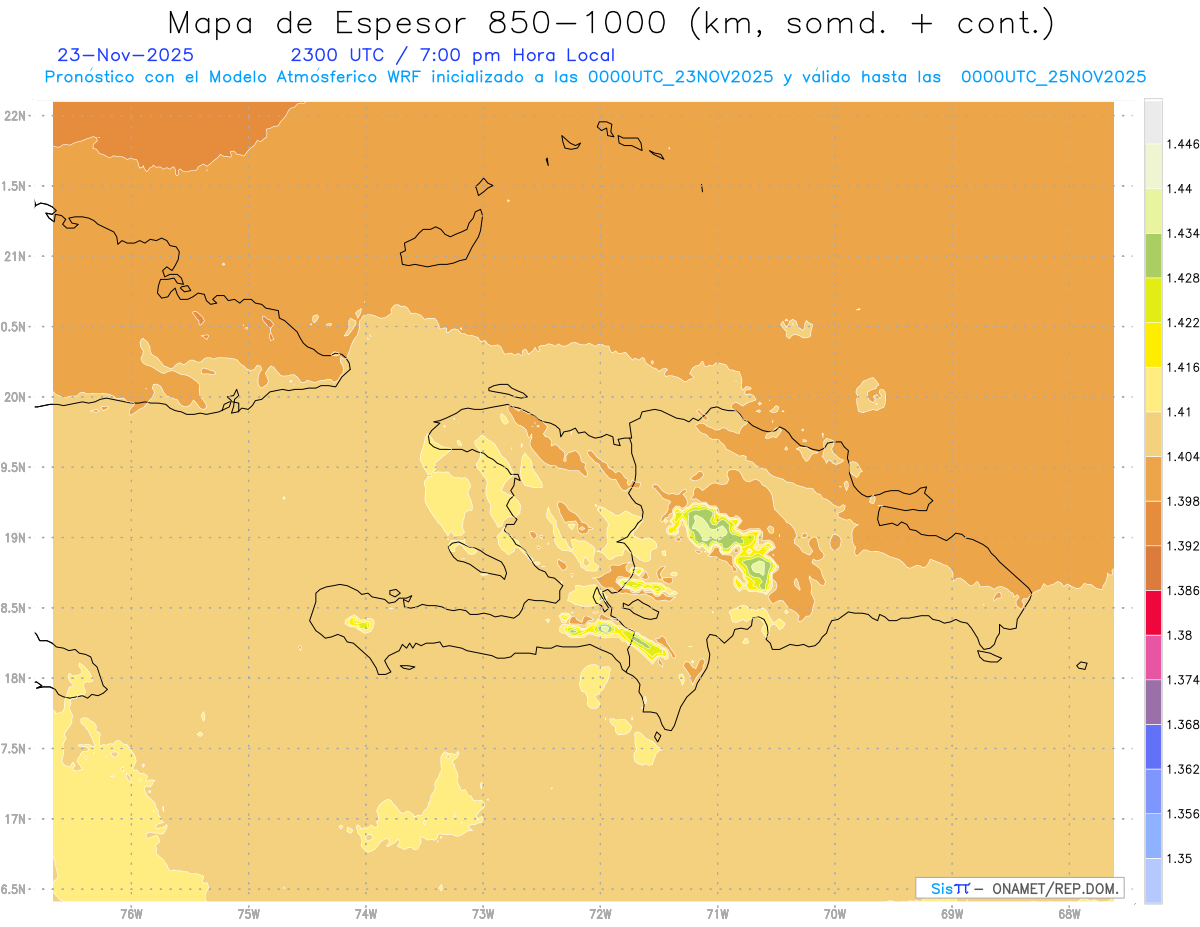Screen dimensions: 1200x927
Task: Pick the pink 1.374–1.38 legend swatch
Action: tap(1153, 657)
